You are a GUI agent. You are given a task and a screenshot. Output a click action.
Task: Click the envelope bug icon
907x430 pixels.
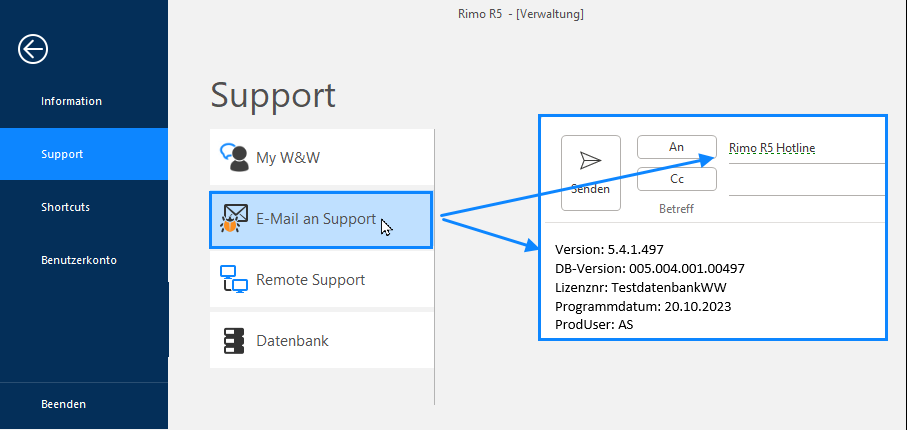pyautogui.click(x=234, y=219)
